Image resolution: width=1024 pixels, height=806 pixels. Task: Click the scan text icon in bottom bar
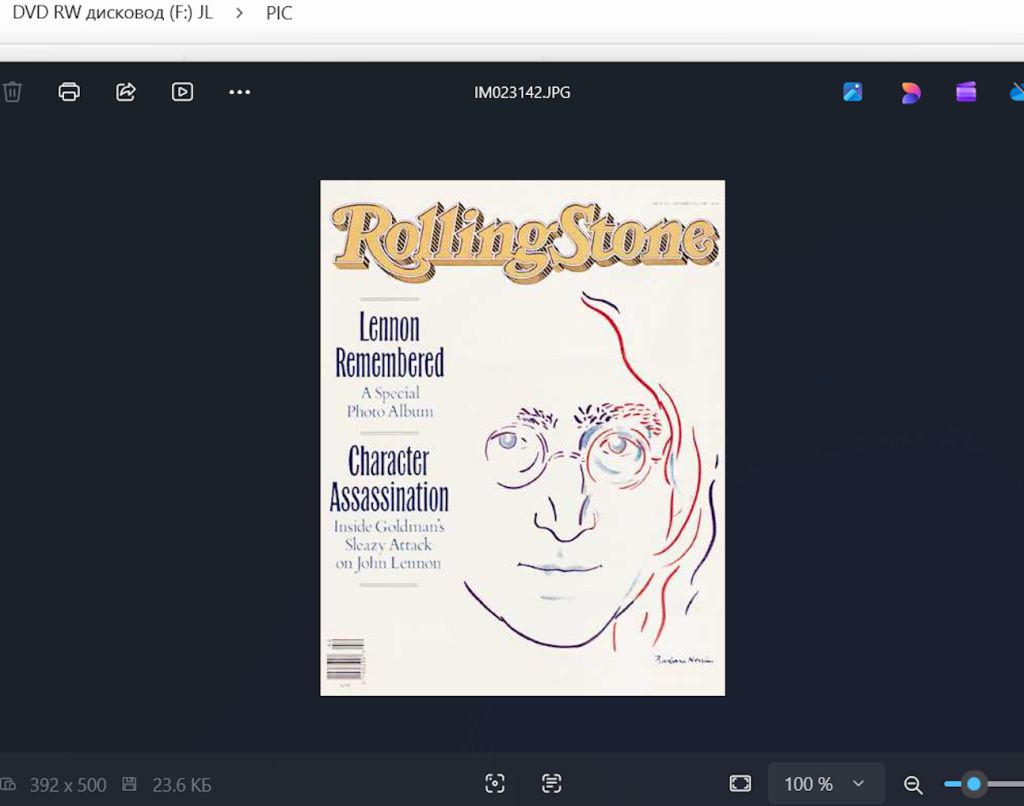tap(552, 783)
